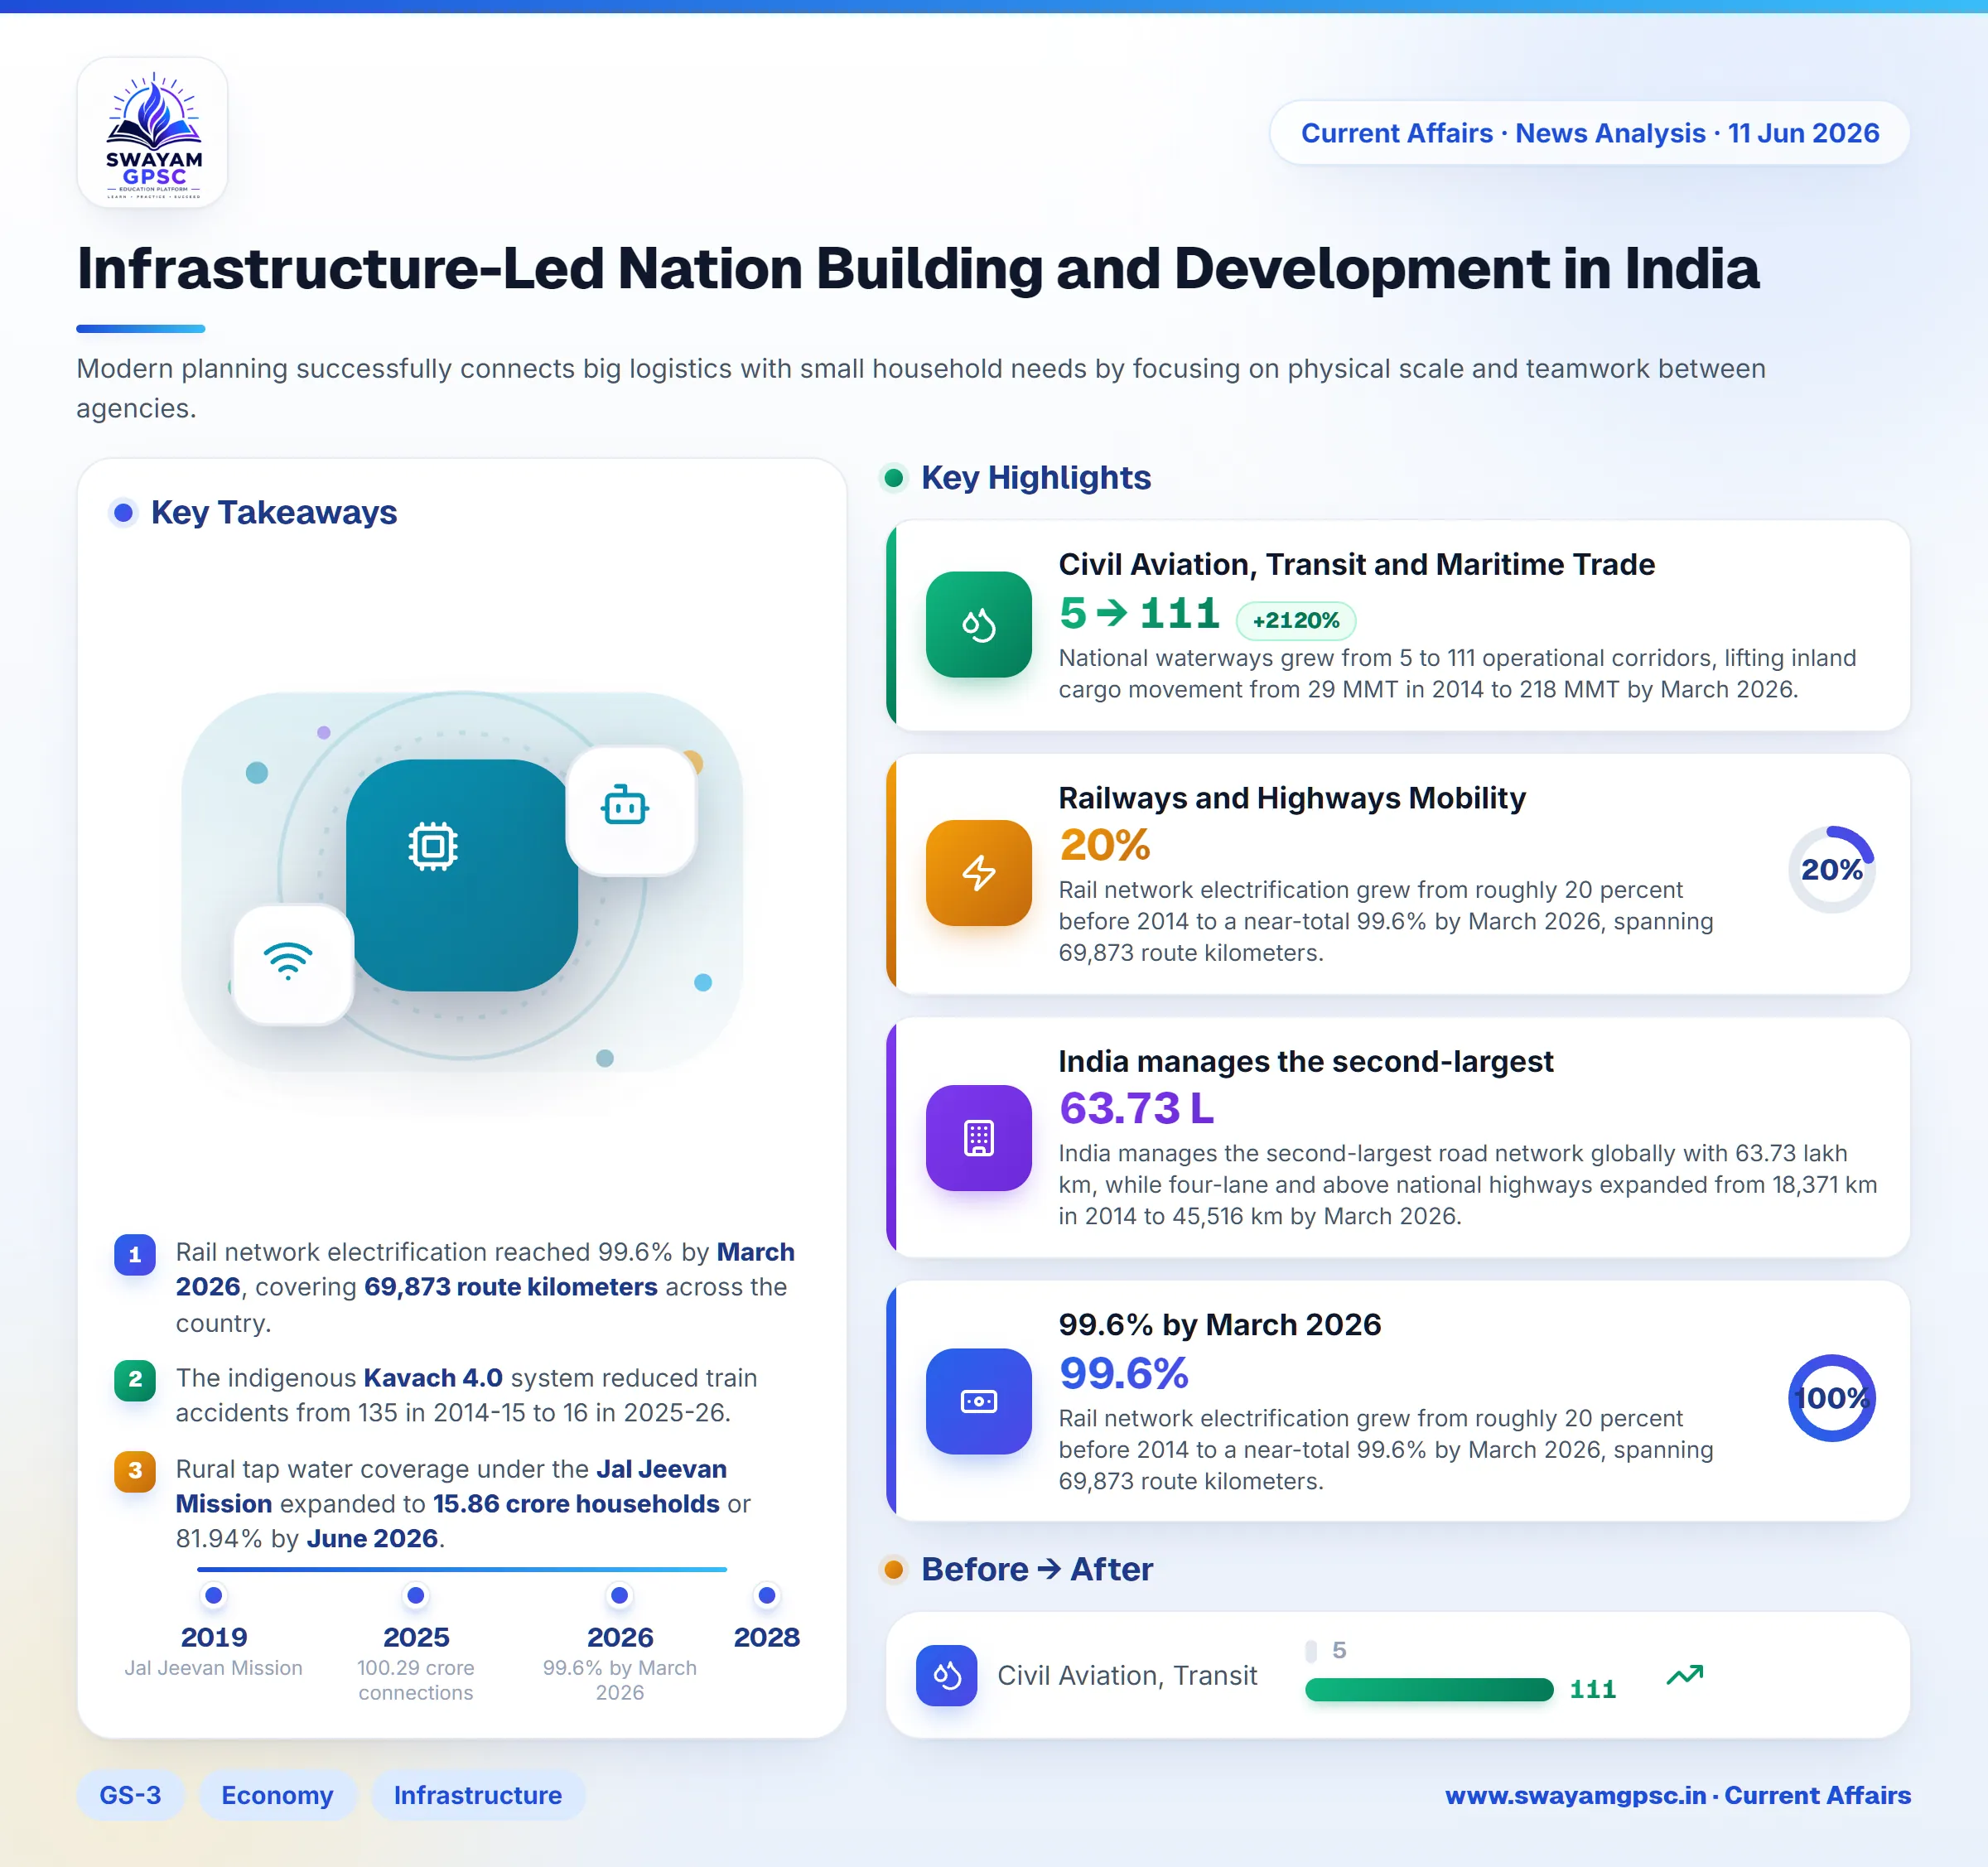Click the Key Takeaways illustration thumbnail
Viewport: 1988px width, 1867px height.
462,881
